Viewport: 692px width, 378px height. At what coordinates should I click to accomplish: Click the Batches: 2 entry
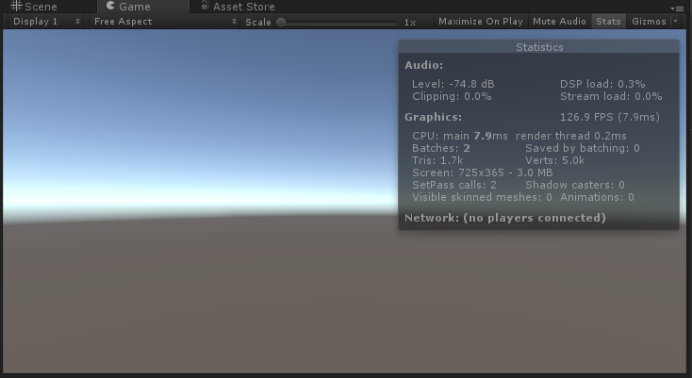(x=441, y=148)
